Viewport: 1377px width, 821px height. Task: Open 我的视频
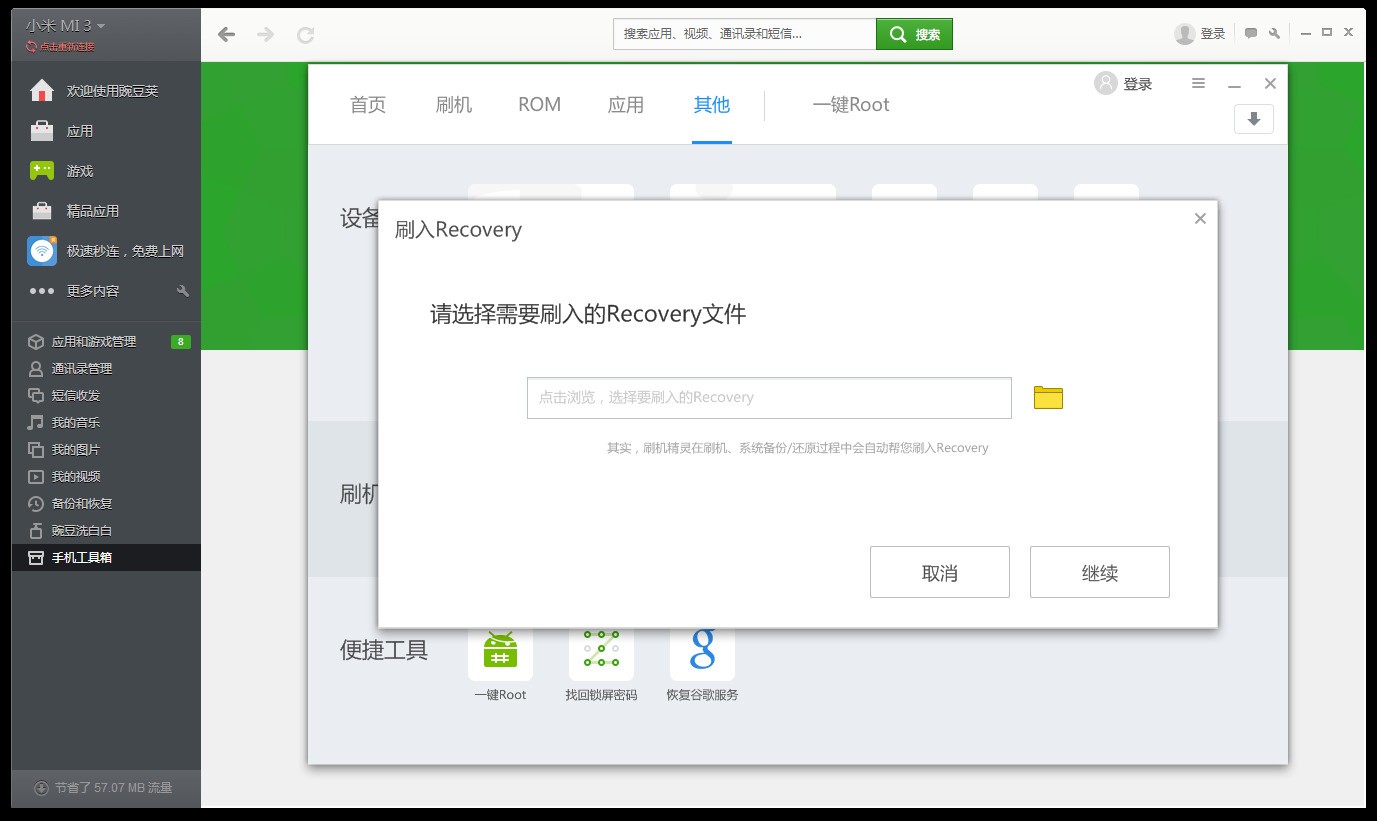(106, 477)
